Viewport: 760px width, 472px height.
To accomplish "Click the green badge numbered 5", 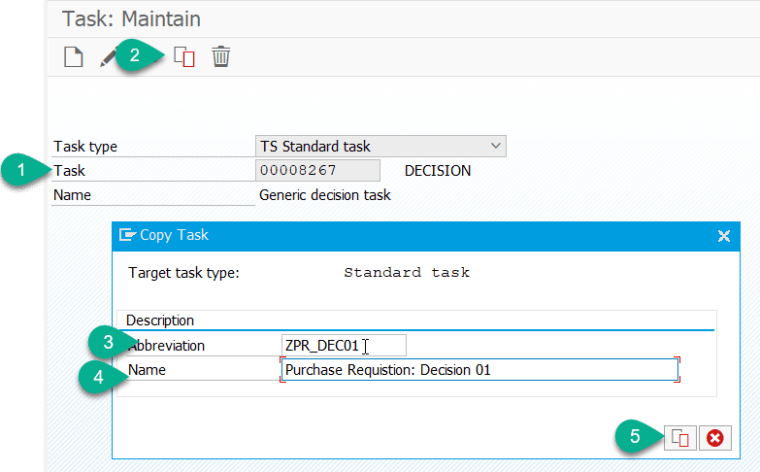I will (x=634, y=436).
